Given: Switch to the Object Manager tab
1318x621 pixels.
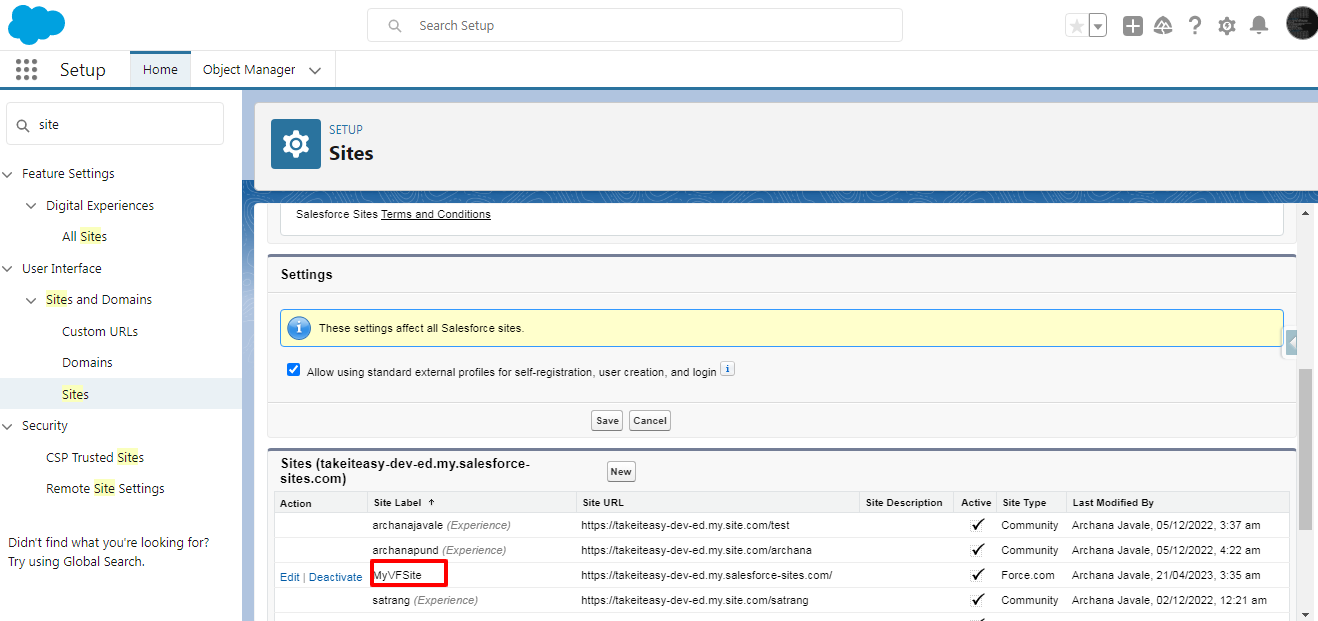Looking at the screenshot, I should [249, 70].
